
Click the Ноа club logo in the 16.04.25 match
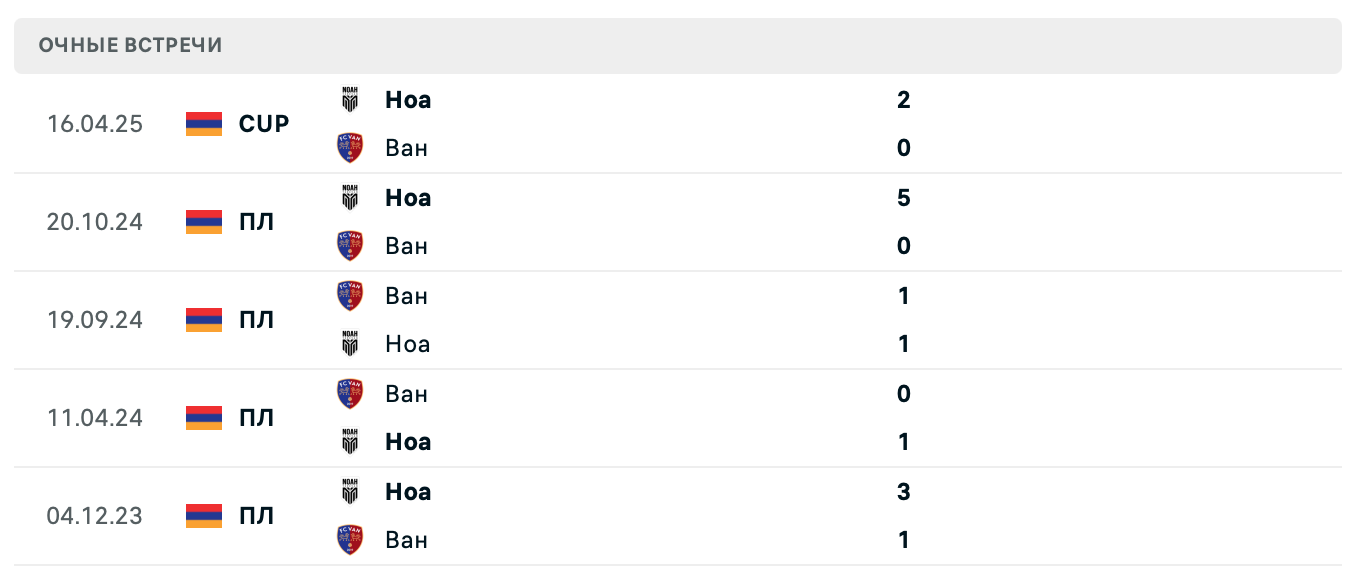(x=350, y=100)
